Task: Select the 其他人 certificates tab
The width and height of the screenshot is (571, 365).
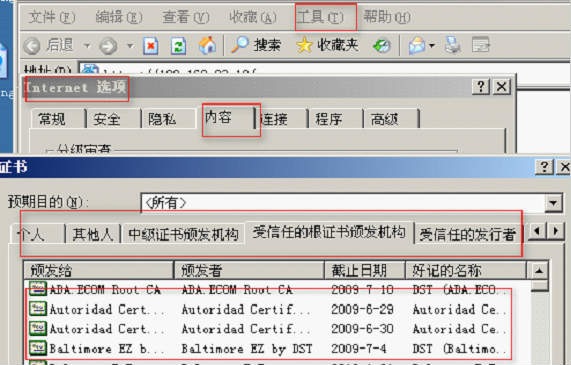Action: 93,234
